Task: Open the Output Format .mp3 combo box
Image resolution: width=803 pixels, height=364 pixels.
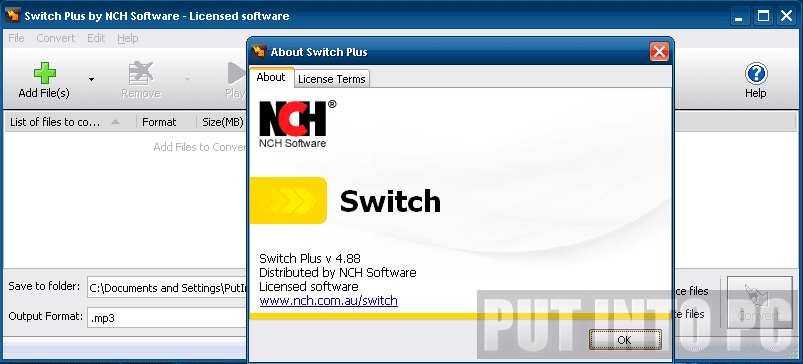Action: (x=167, y=317)
